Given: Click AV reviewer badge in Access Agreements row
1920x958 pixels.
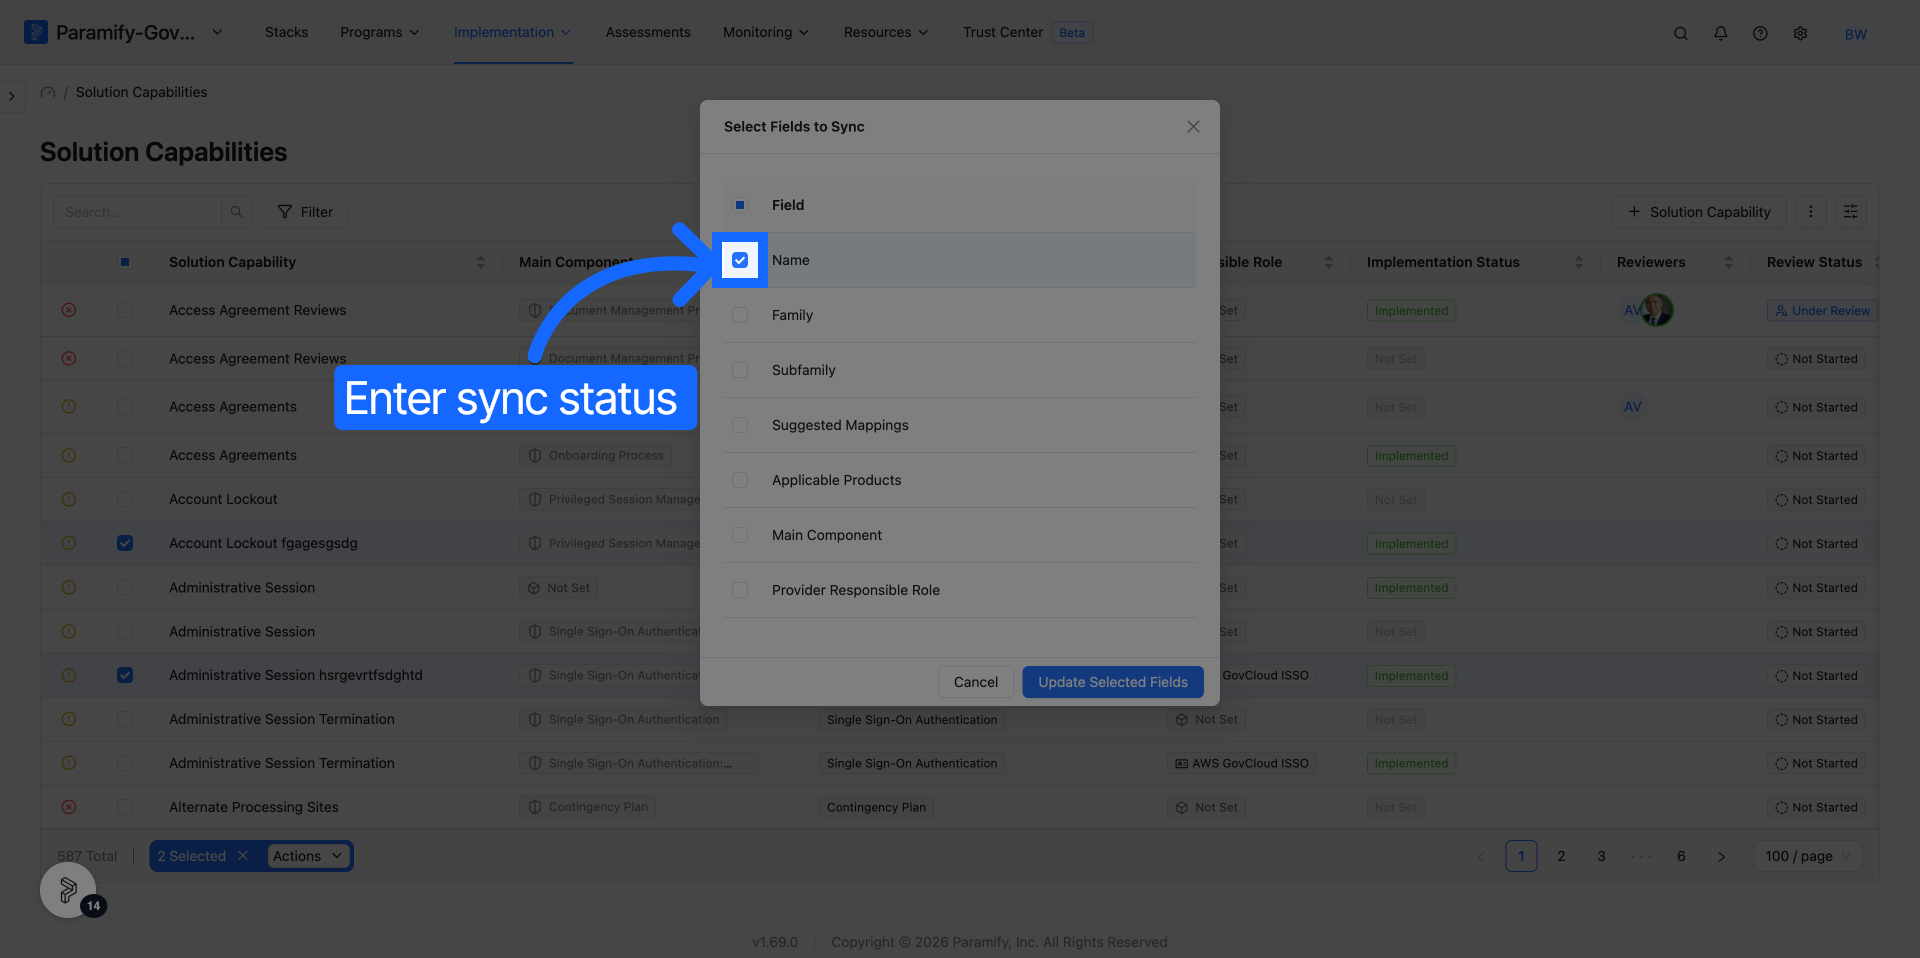Looking at the screenshot, I should point(1633,407).
